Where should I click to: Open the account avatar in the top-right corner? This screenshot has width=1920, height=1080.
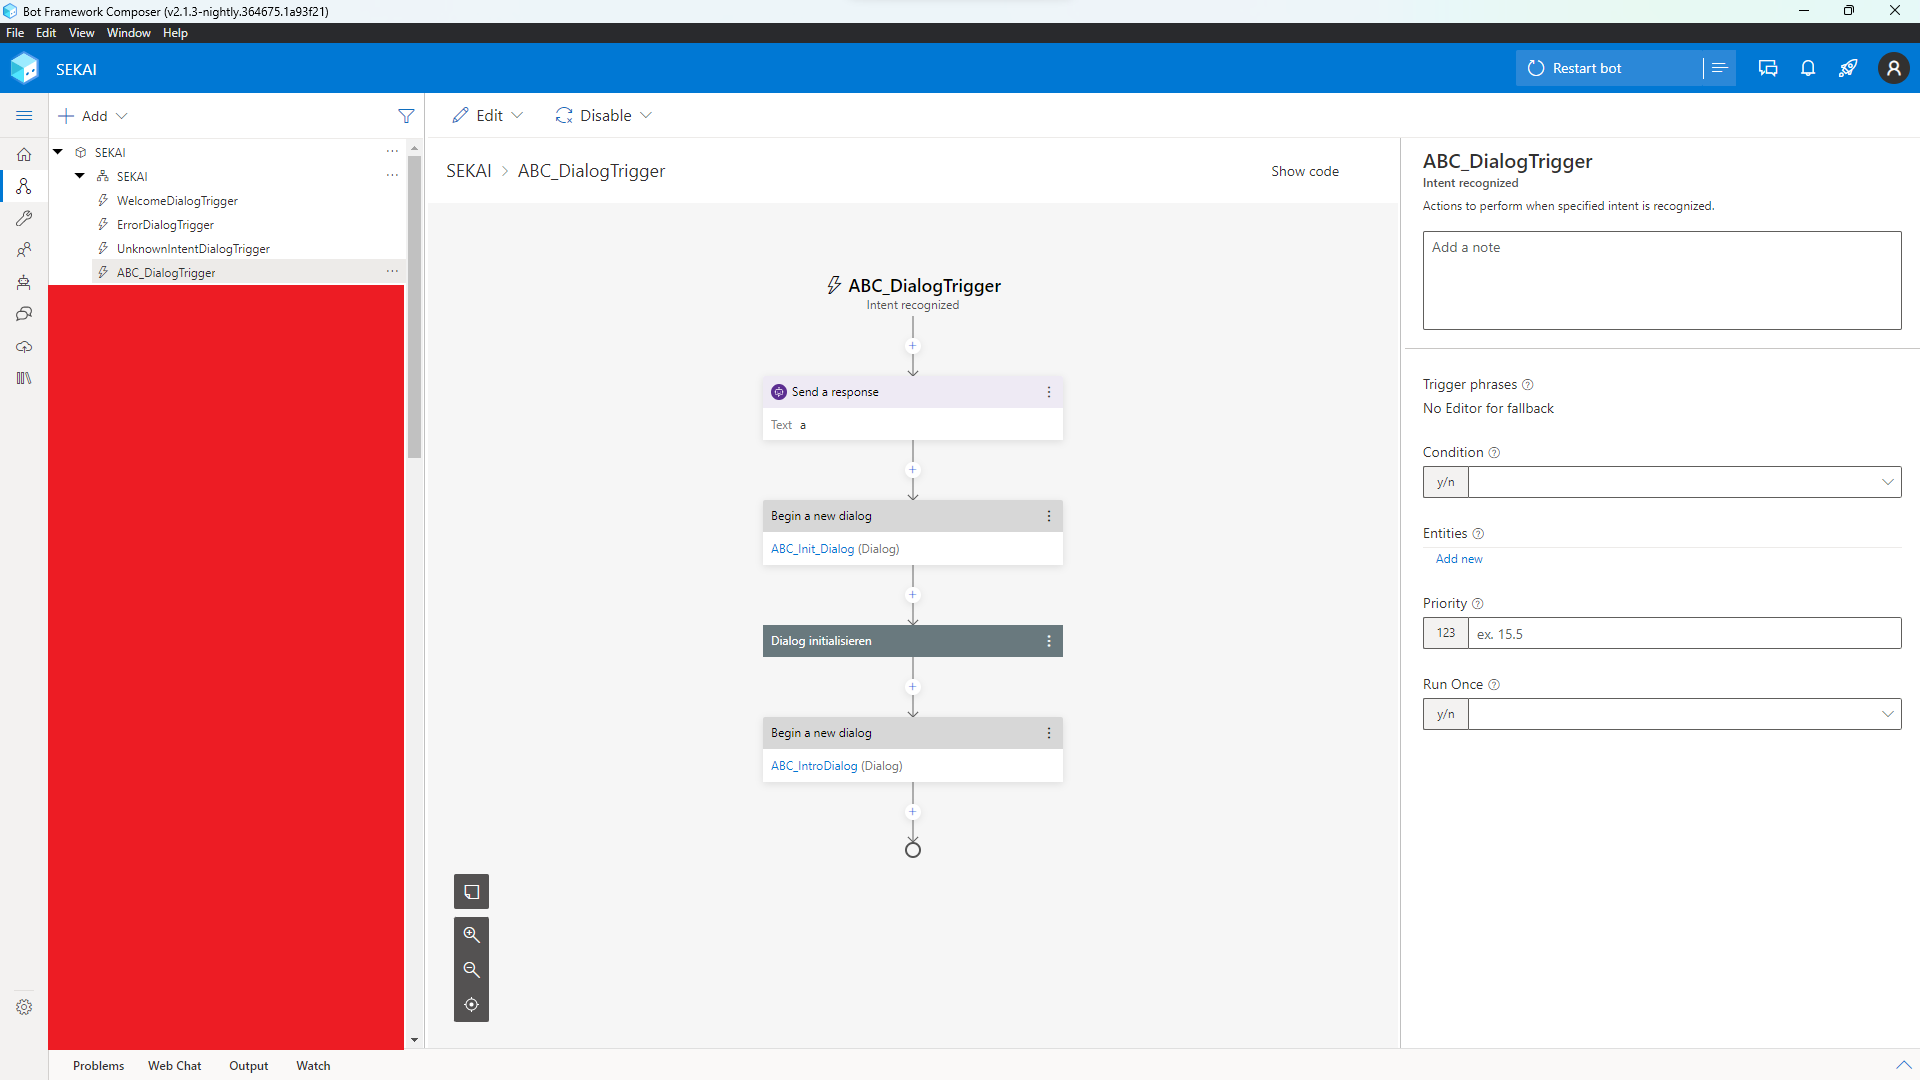pos(1895,68)
